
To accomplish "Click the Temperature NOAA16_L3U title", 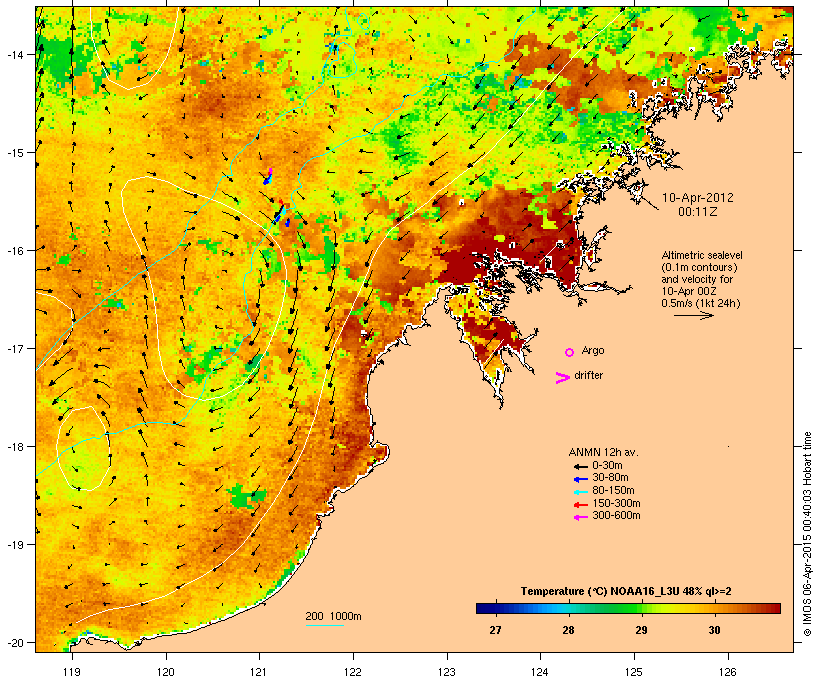I will pyautogui.click(x=626, y=592).
